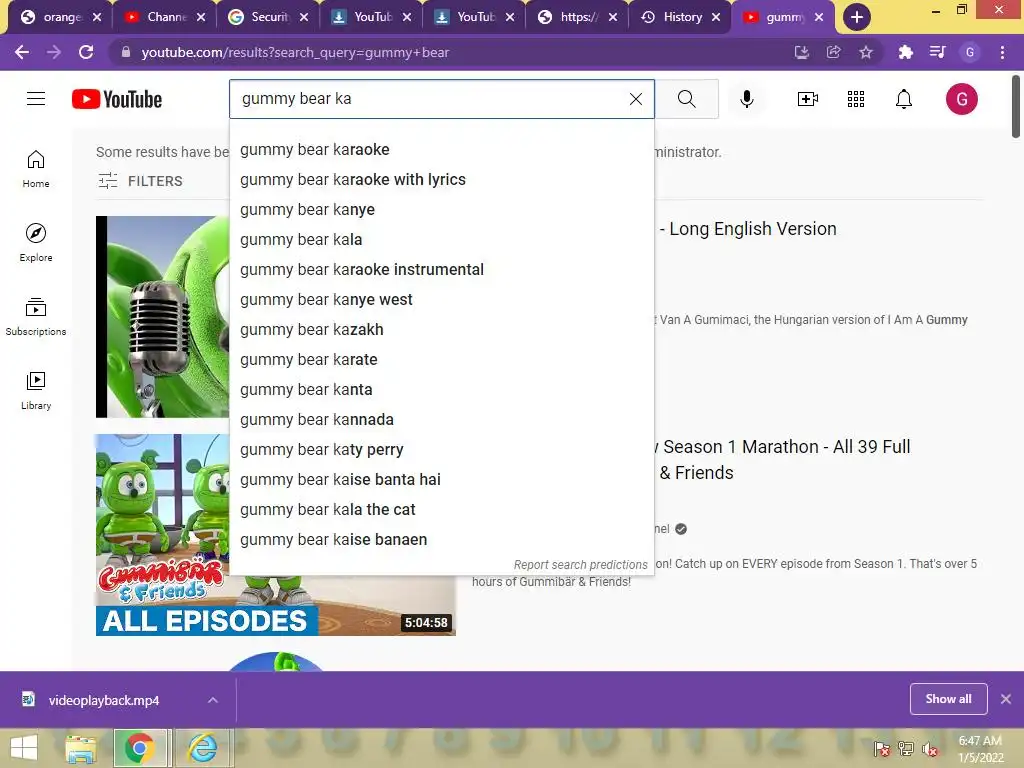Bookmark this page with star icon
The height and width of the screenshot is (768, 1024).
click(866, 52)
